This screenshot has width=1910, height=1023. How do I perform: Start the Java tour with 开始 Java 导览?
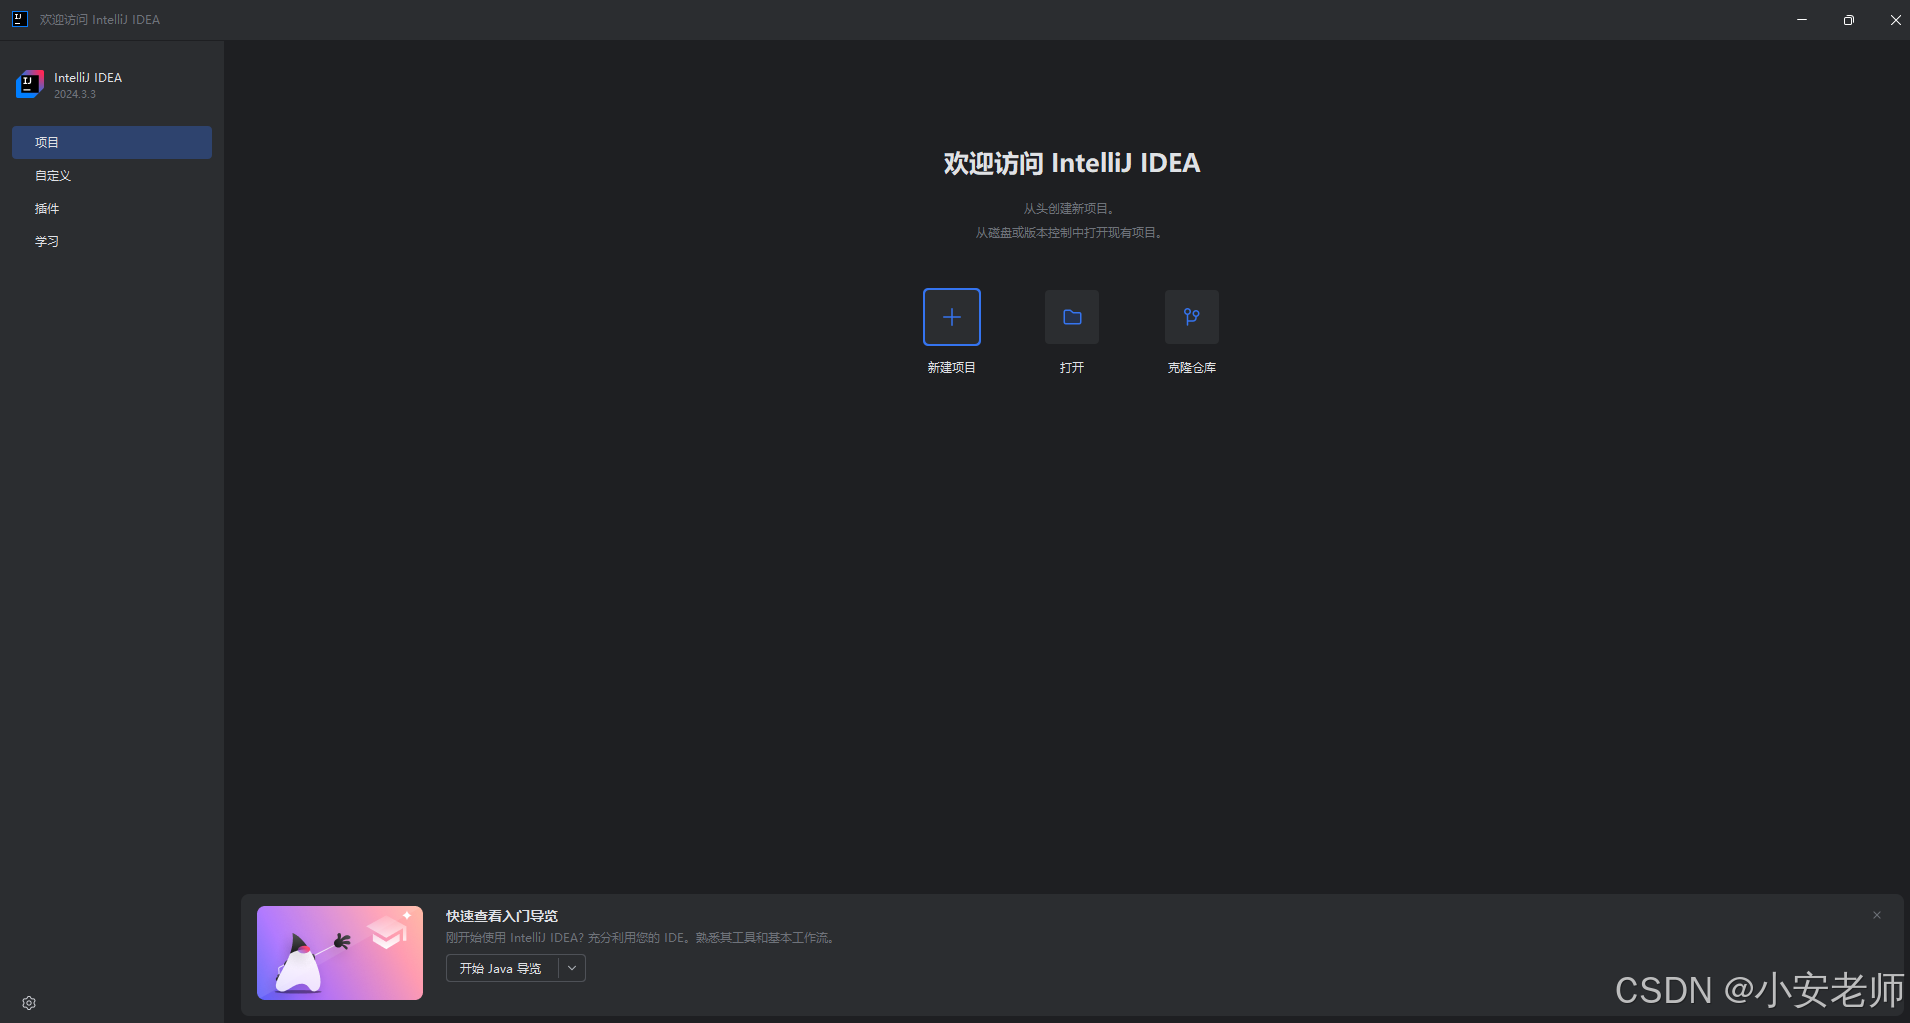tap(501, 968)
